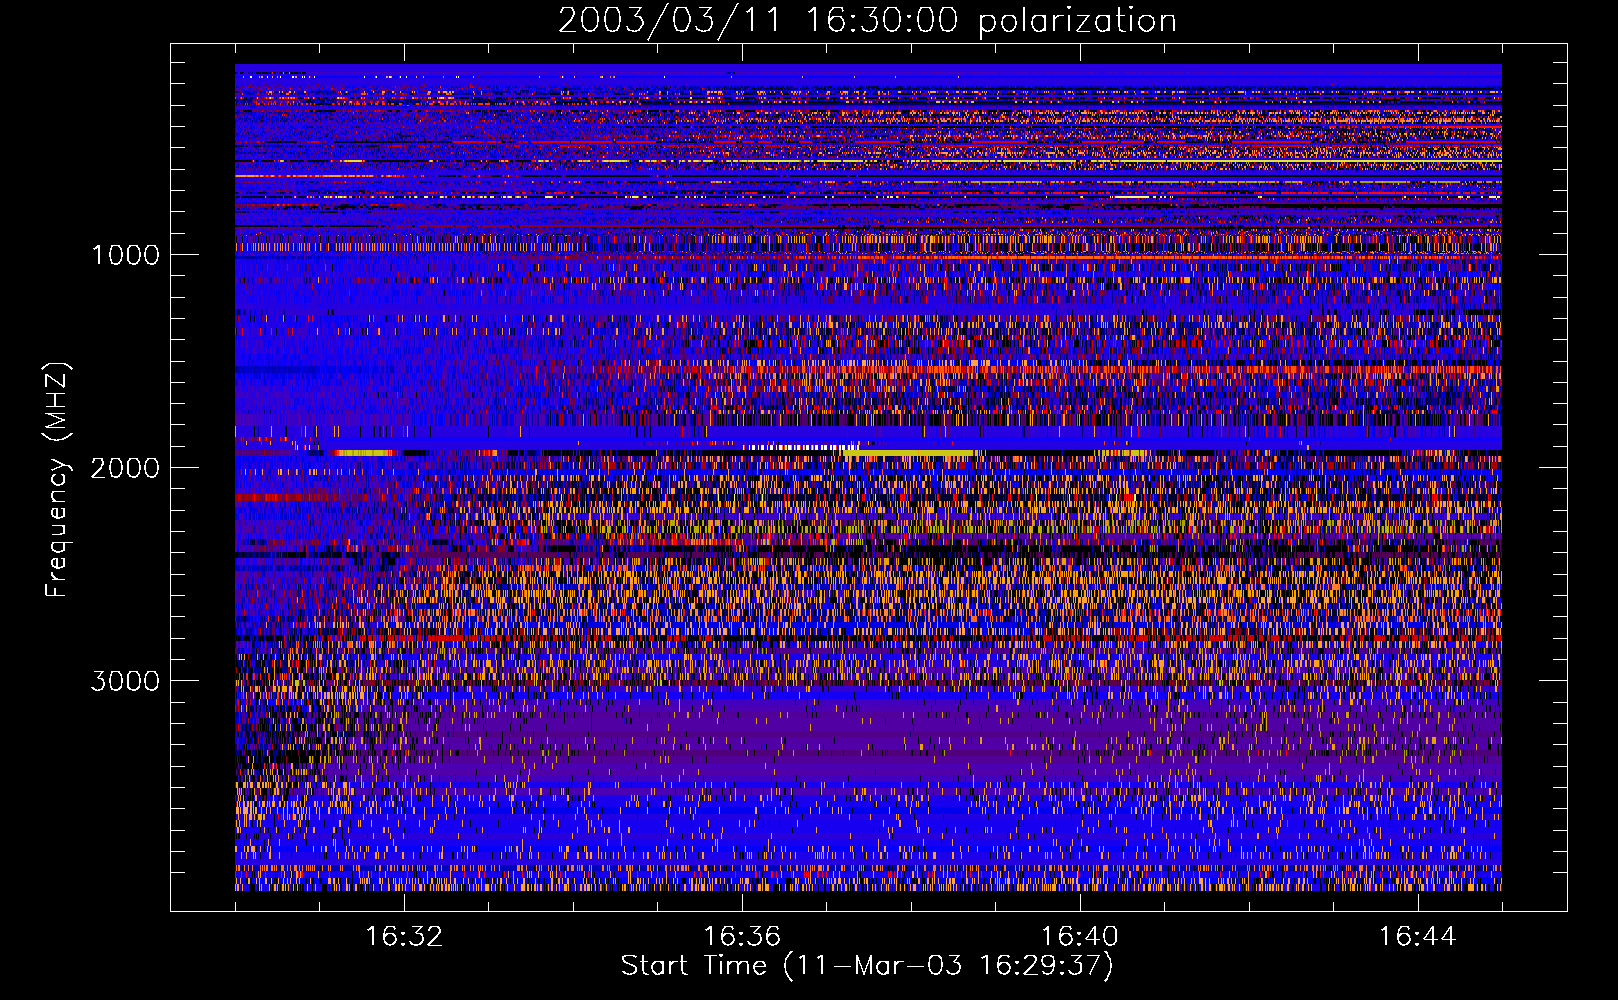Select the 3000 frequency axis label

coord(125,681)
